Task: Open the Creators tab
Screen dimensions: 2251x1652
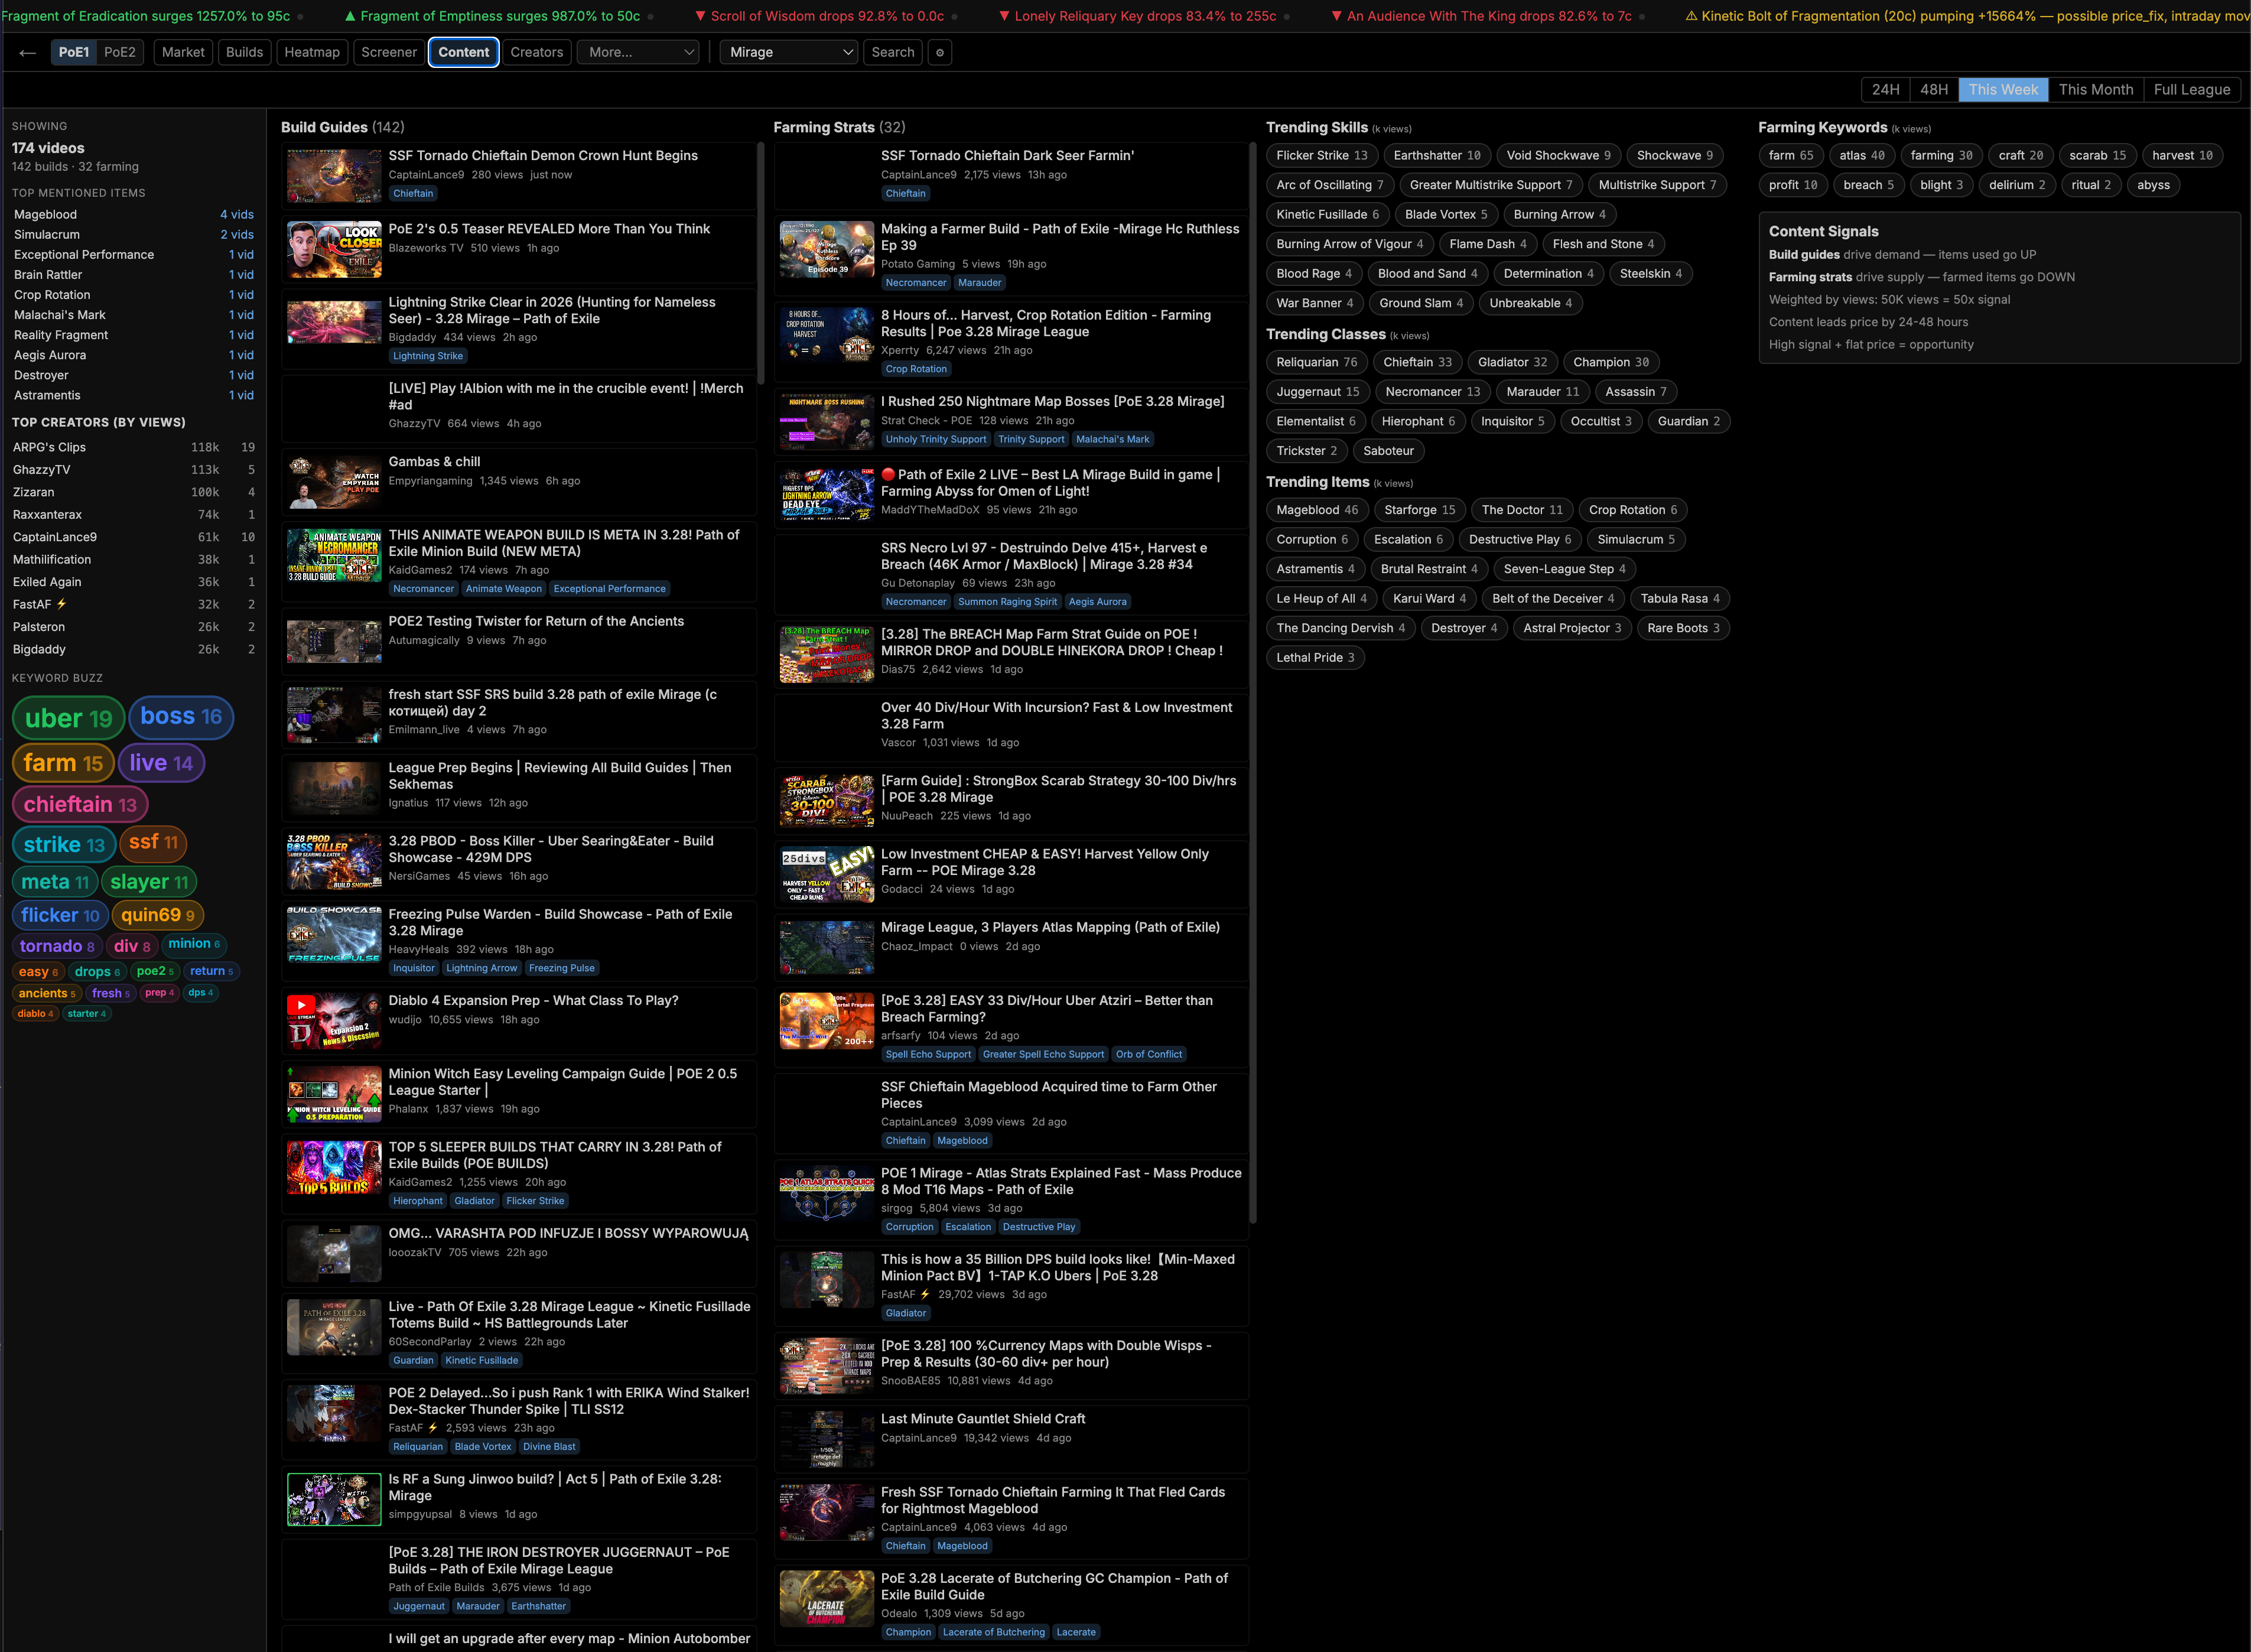Action: click(537, 53)
